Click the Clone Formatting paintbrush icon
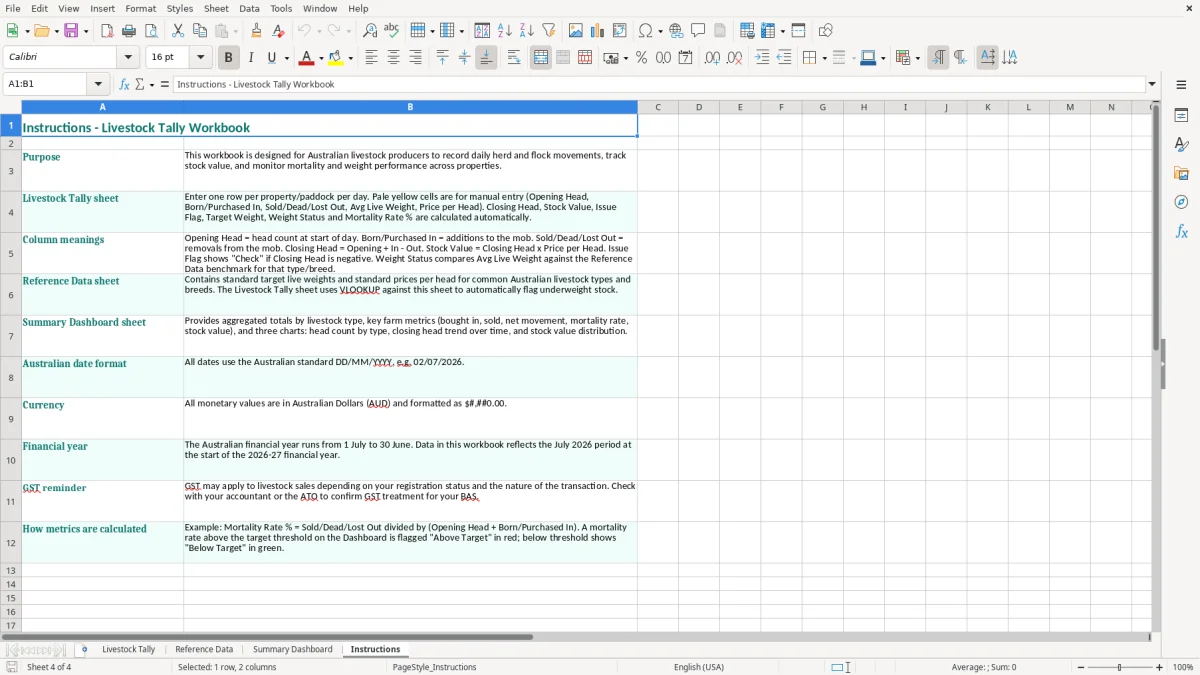Image resolution: width=1200 pixels, height=675 pixels. 257,31
